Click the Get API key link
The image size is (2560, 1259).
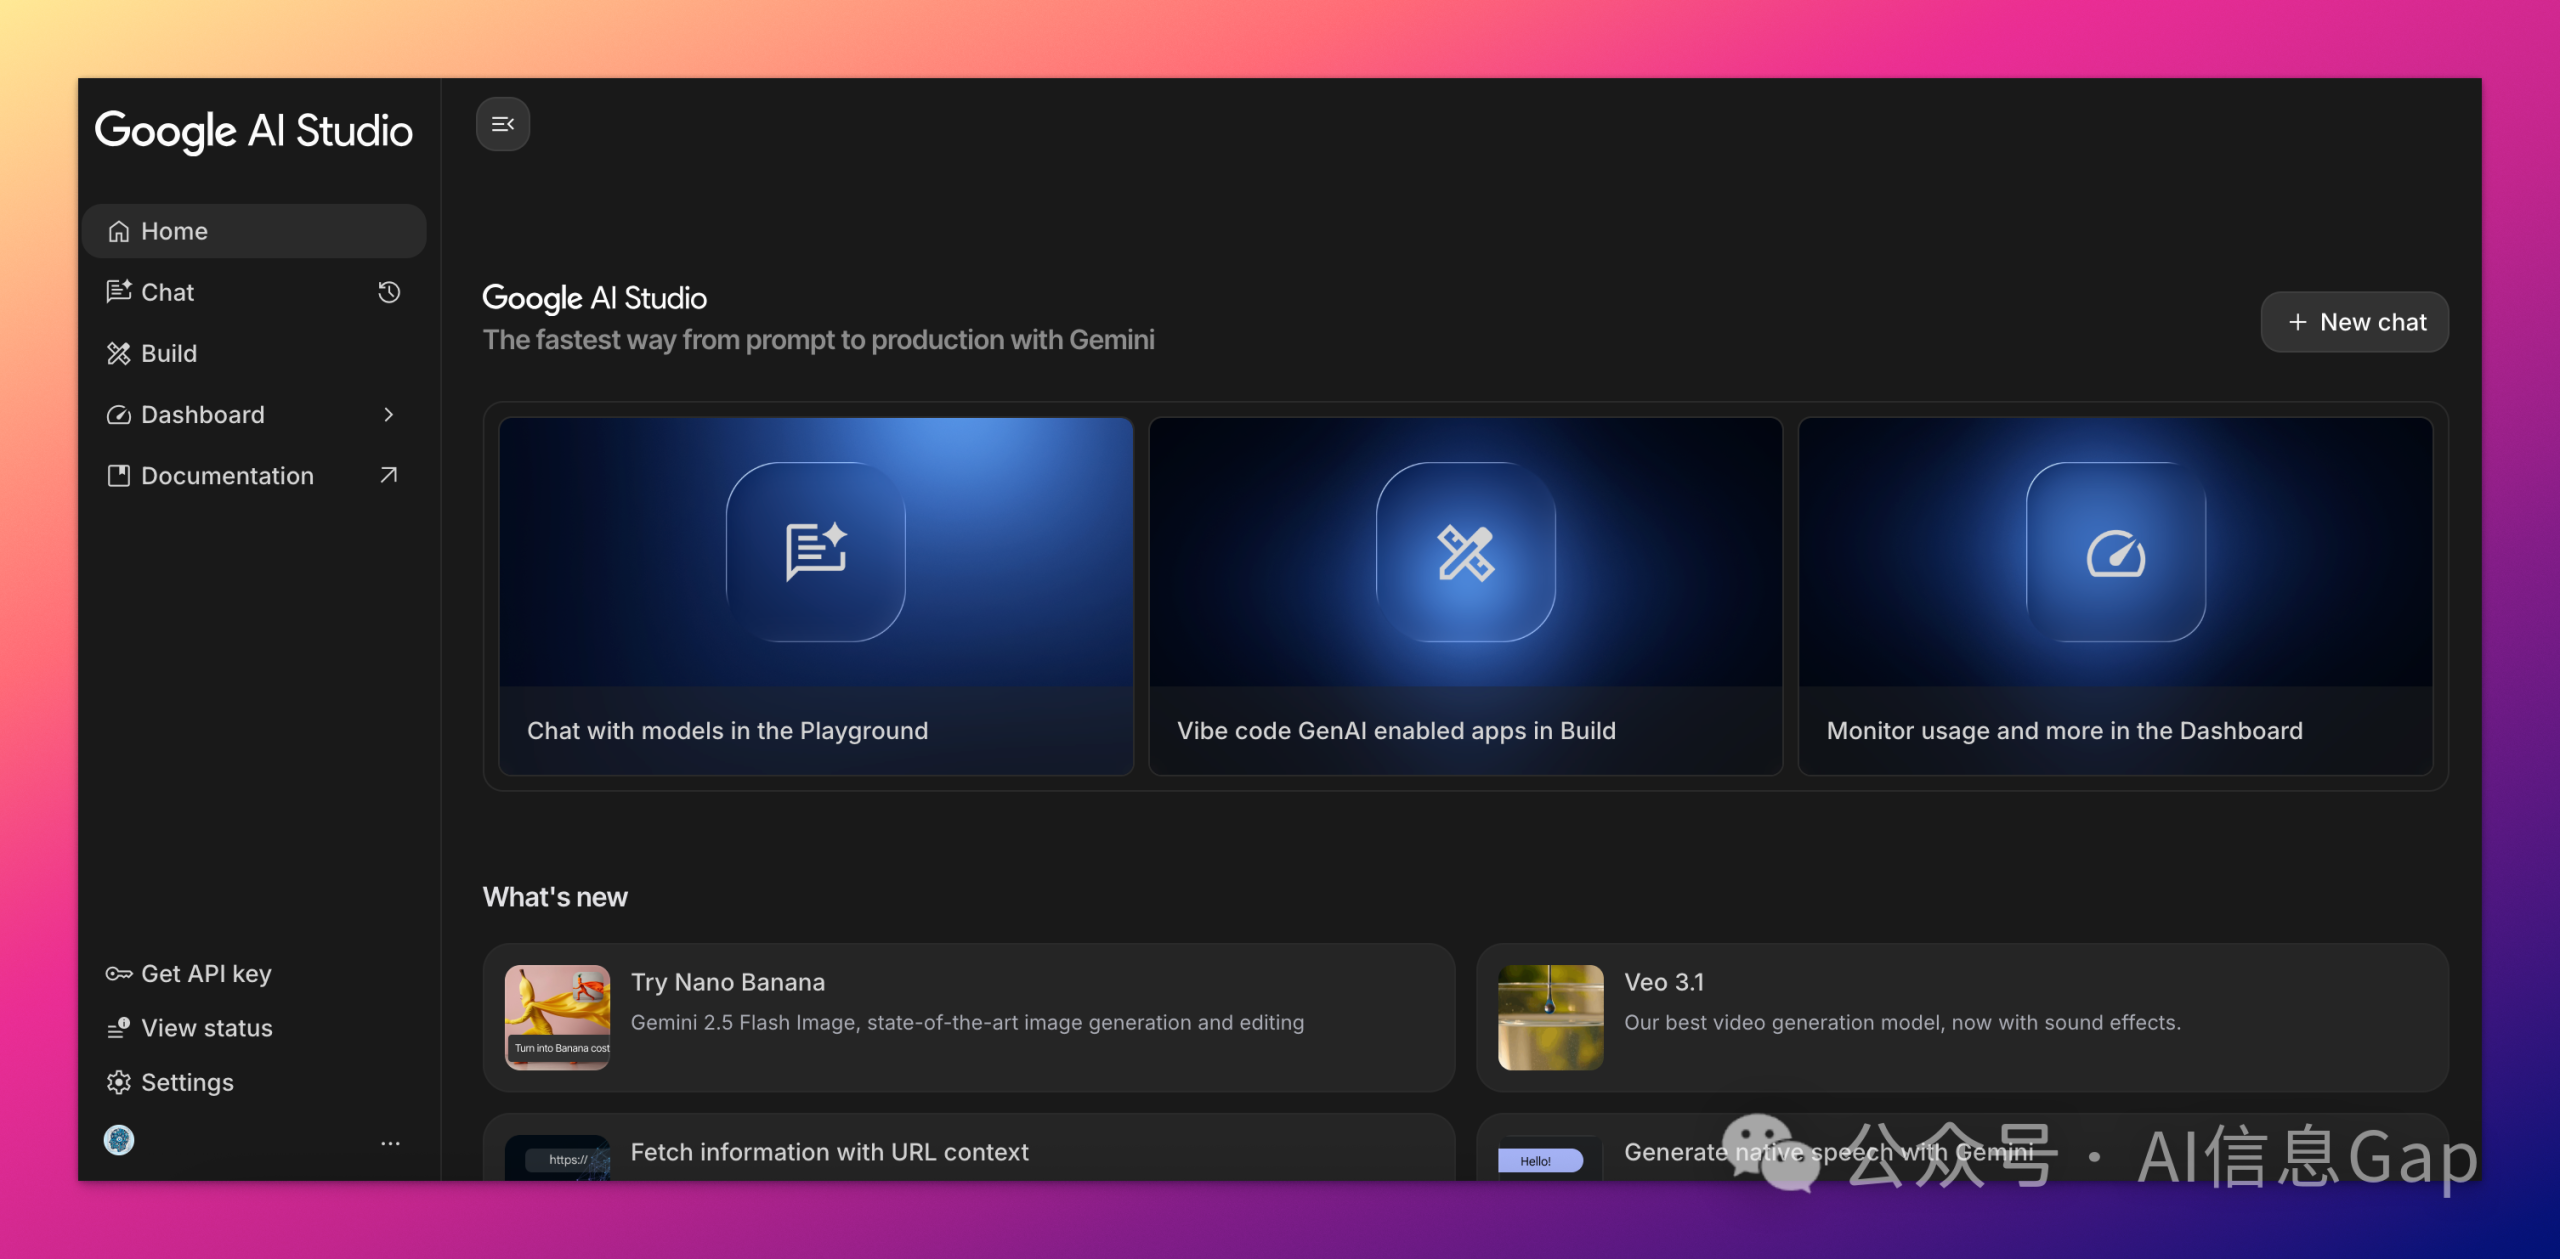pos(205,973)
